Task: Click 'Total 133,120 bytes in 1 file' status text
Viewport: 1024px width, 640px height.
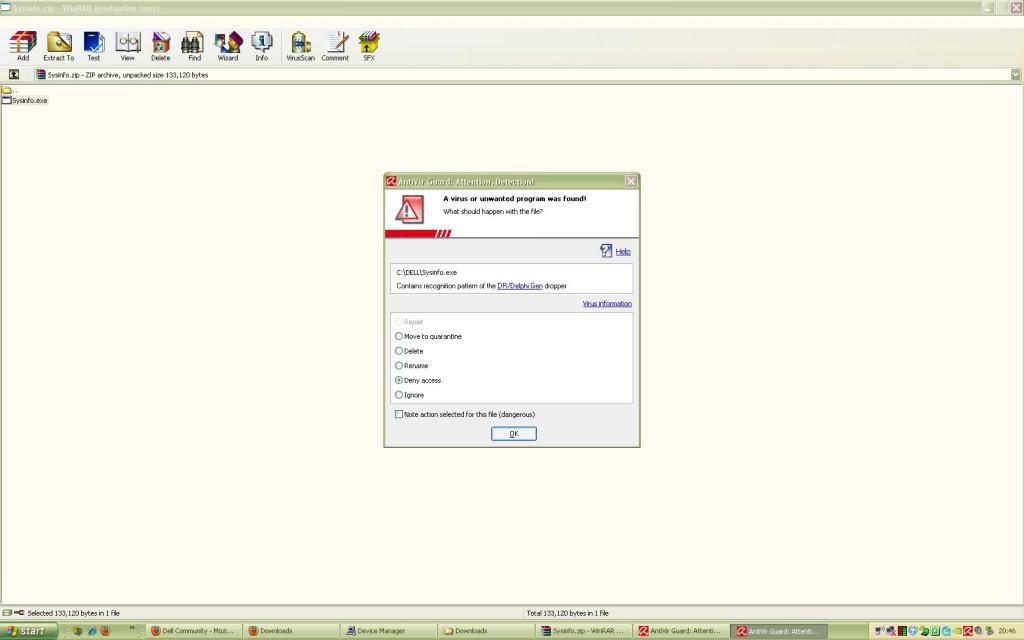Action: pos(568,613)
